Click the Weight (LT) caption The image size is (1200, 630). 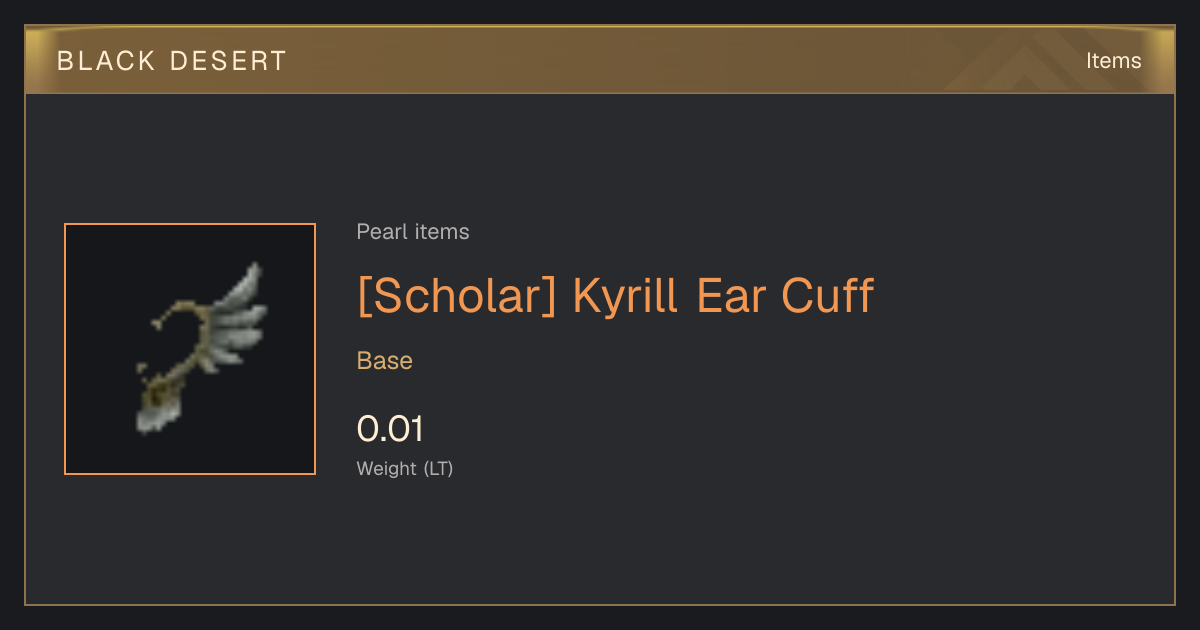click(405, 468)
